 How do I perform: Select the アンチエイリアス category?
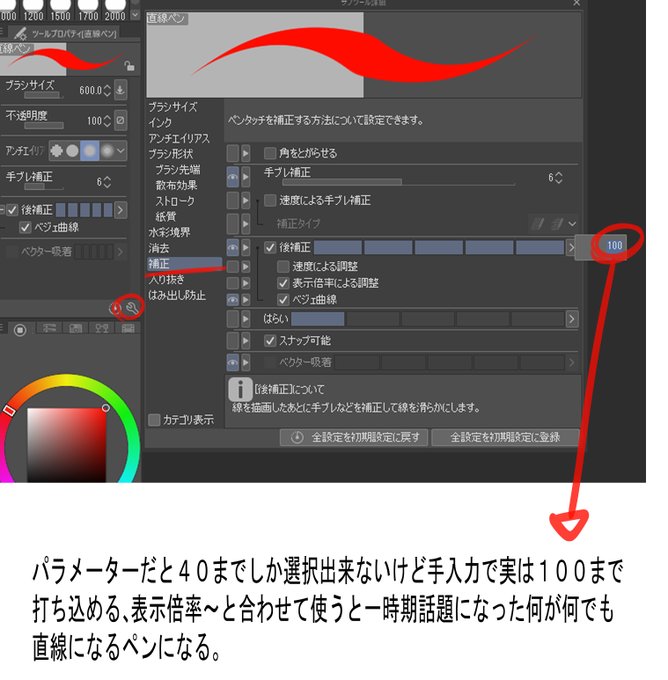[179, 138]
